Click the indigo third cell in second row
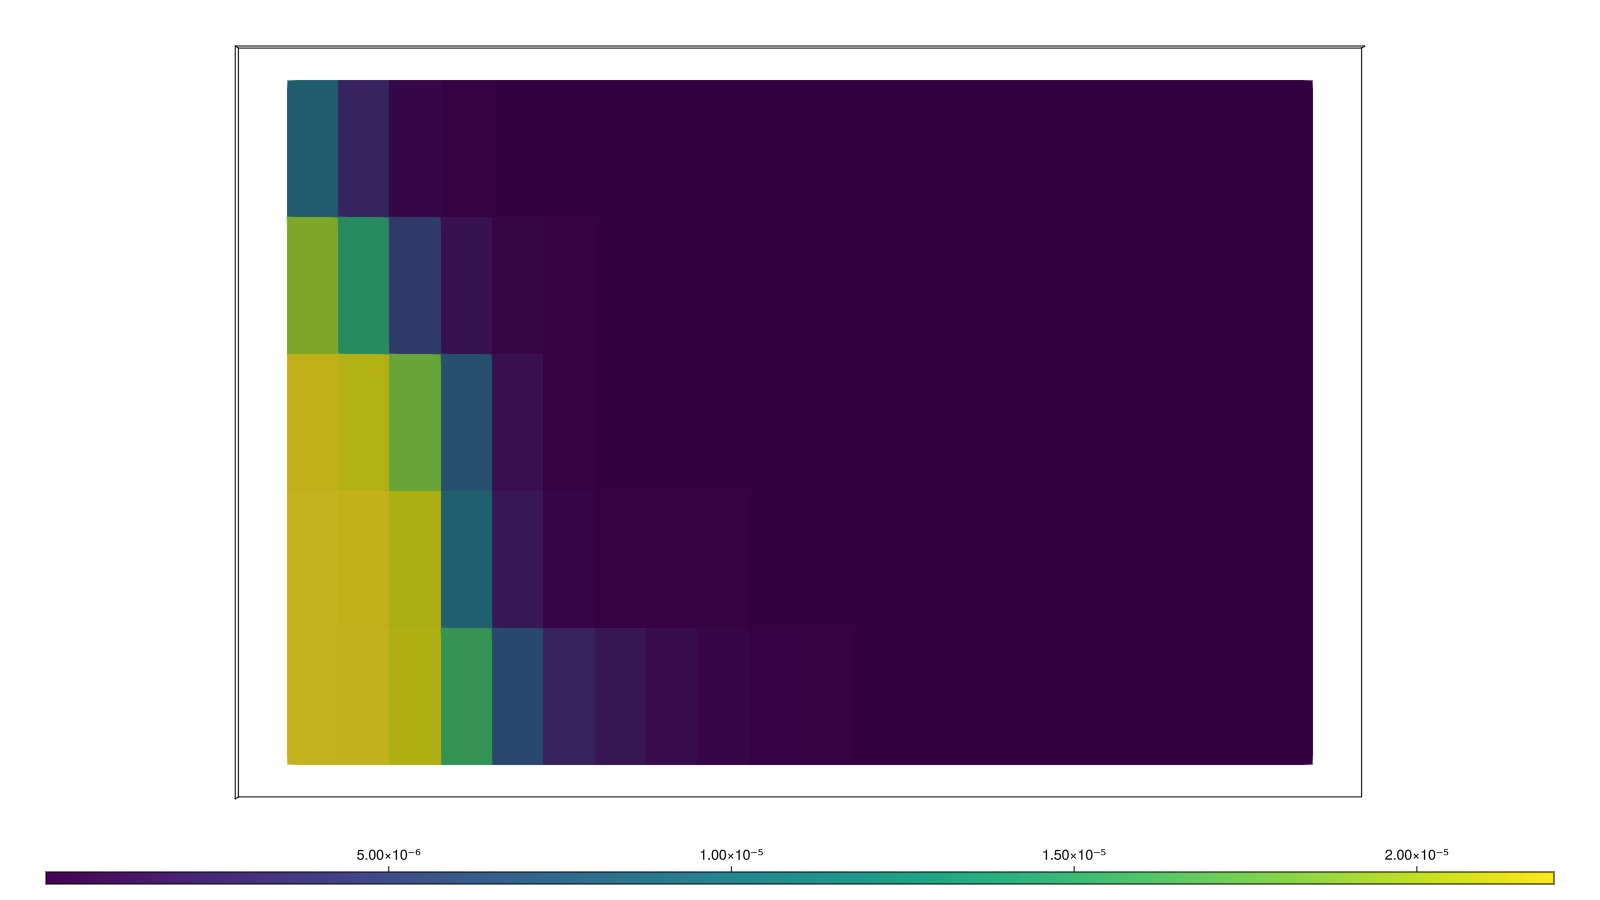The image size is (1600, 900). tap(415, 285)
